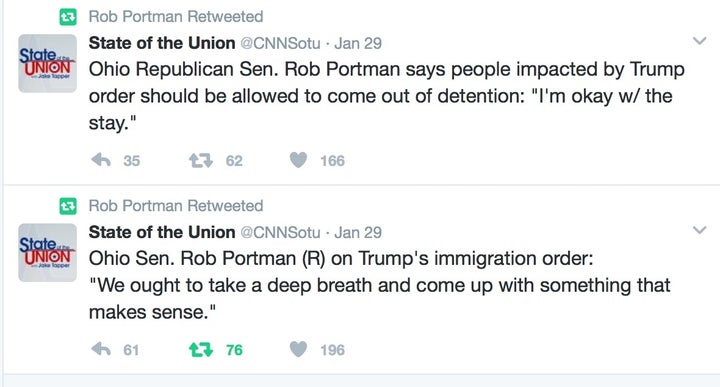This screenshot has height=387, width=720.
Task: Click retweet indicator icon above first tweet
Action: (x=68, y=17)
